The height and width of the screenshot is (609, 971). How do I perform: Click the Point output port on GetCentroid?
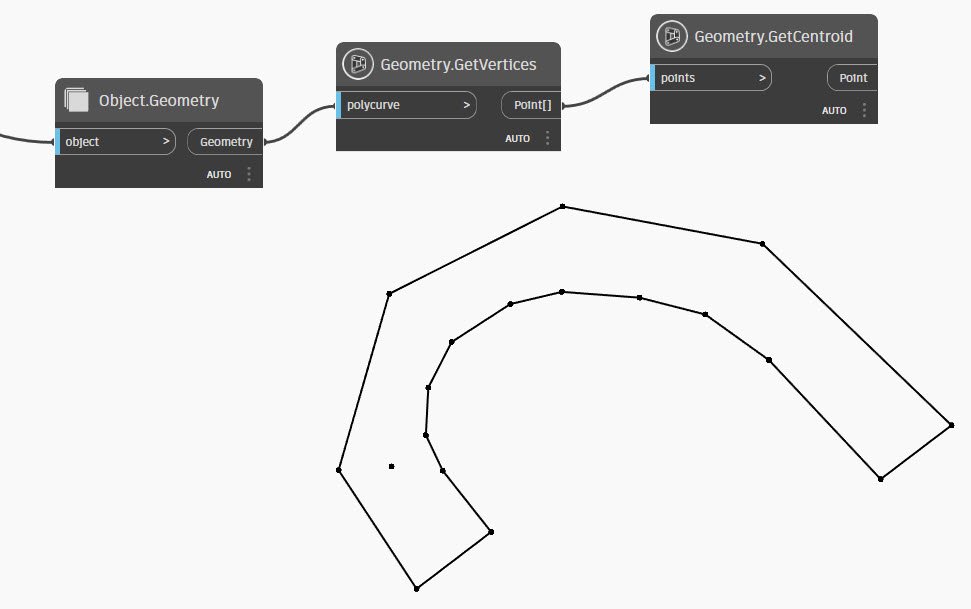click(851, 76)
